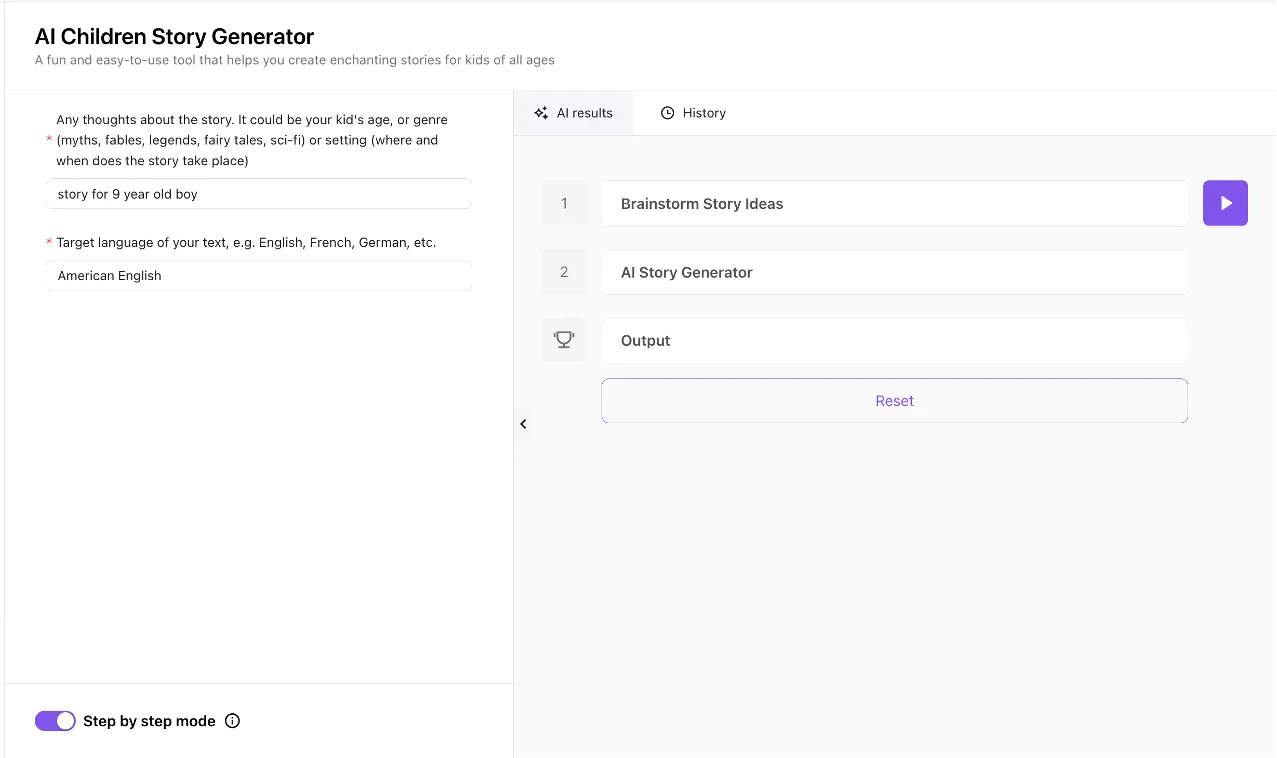The image size is (1277, 758).
Task: Open the Output row
Action: coord(894,341)
